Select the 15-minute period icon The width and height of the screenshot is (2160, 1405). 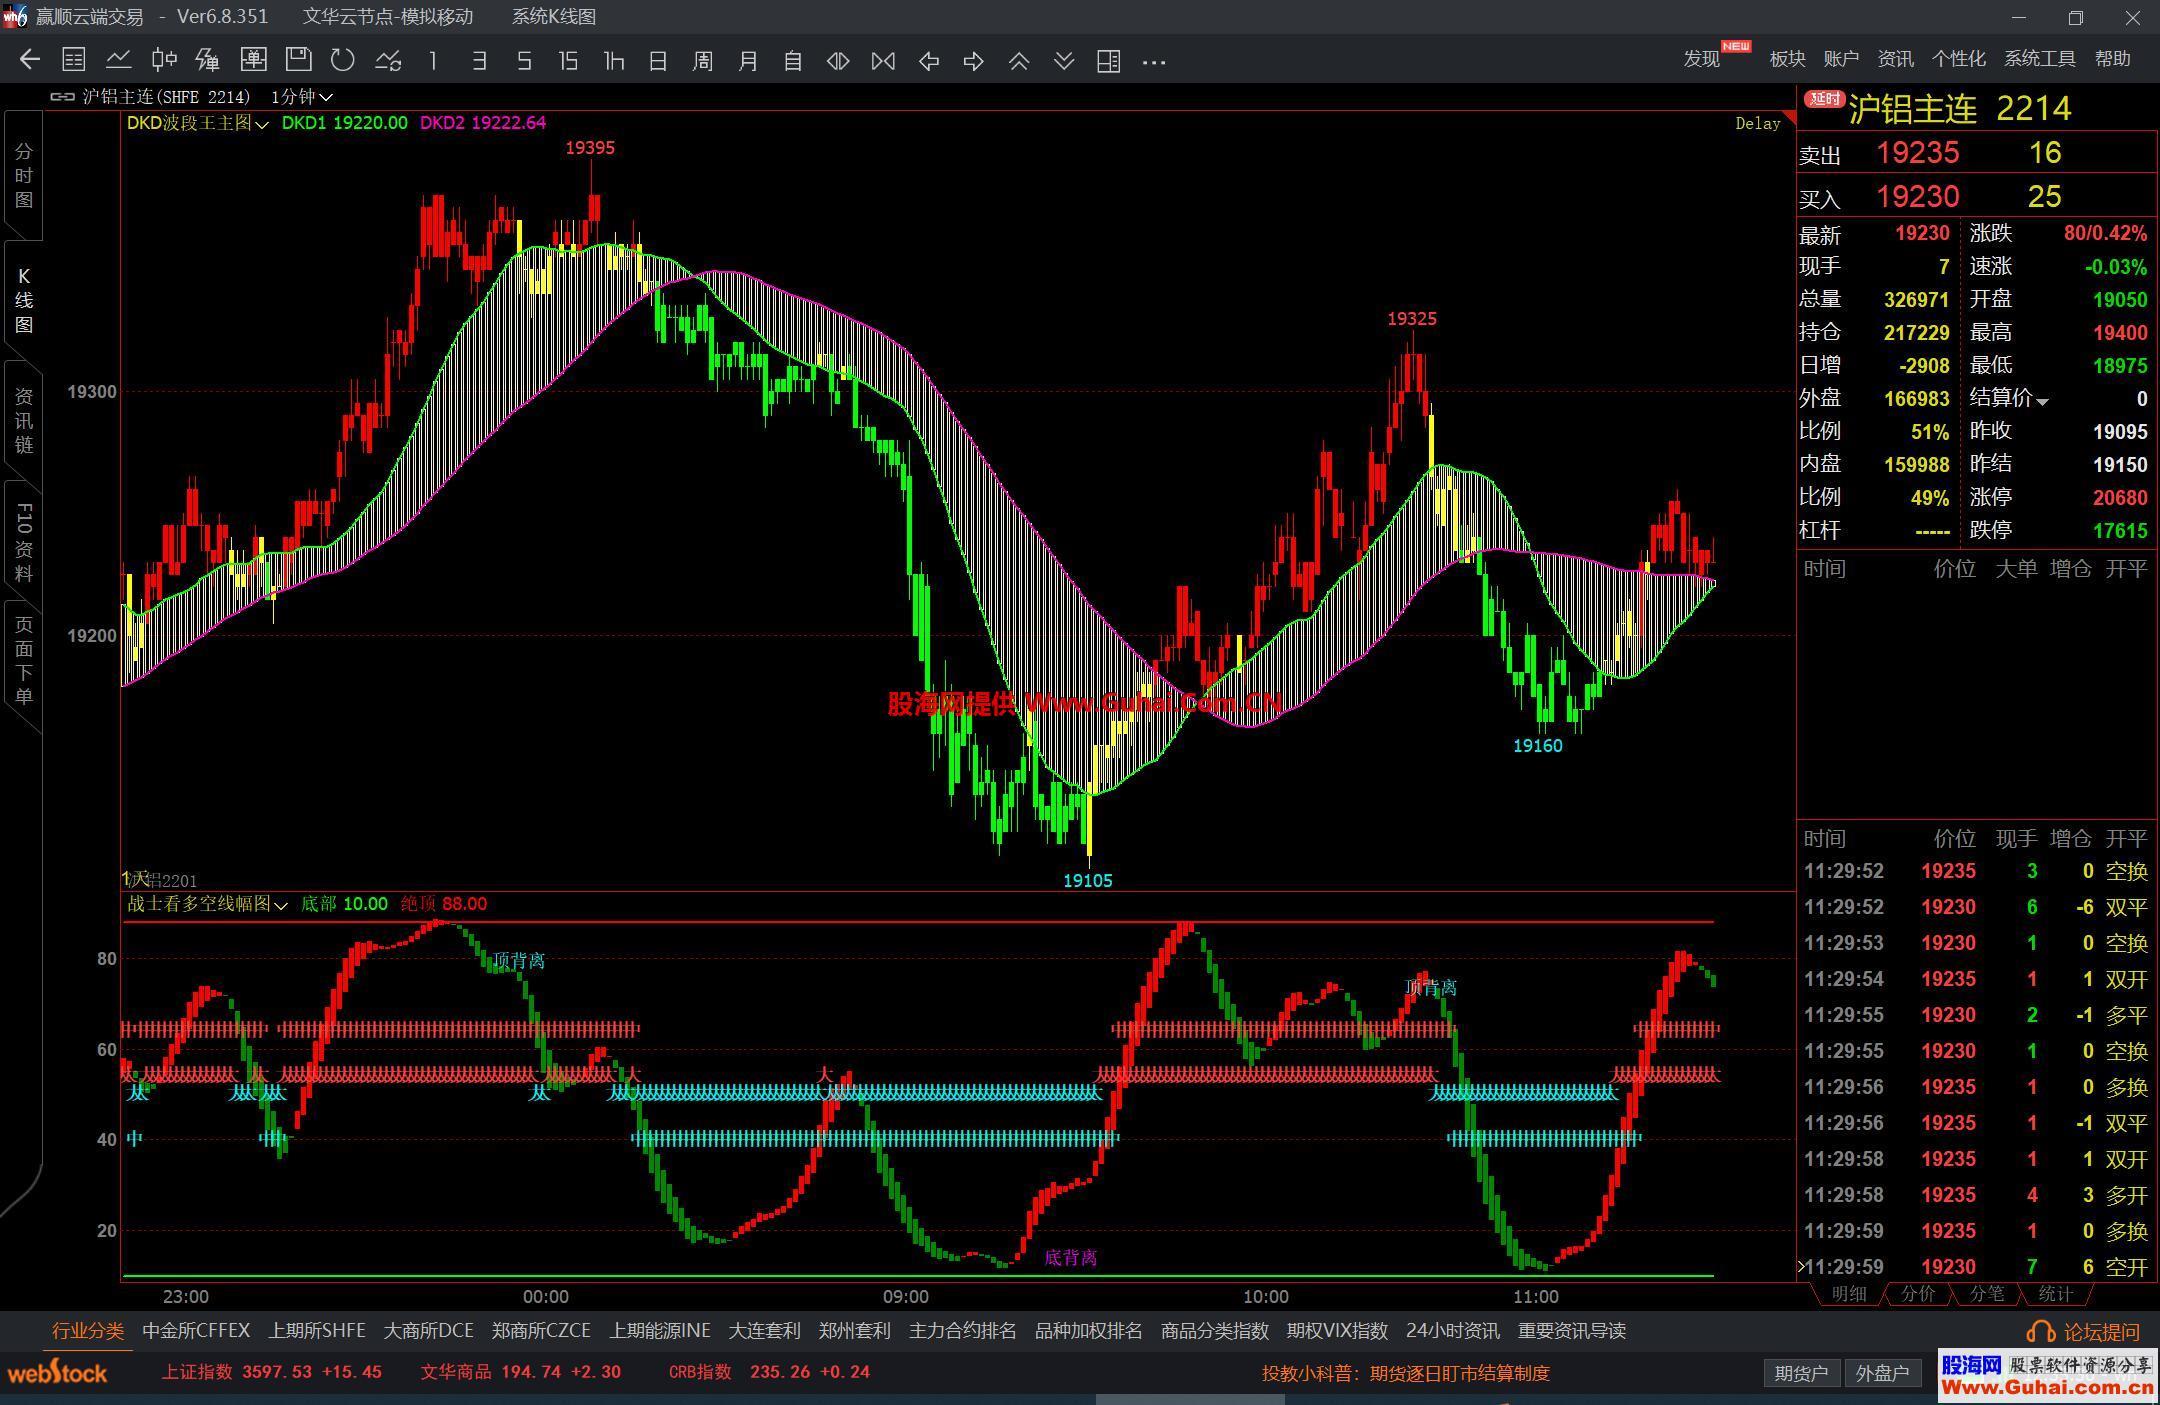coord(568,61)
